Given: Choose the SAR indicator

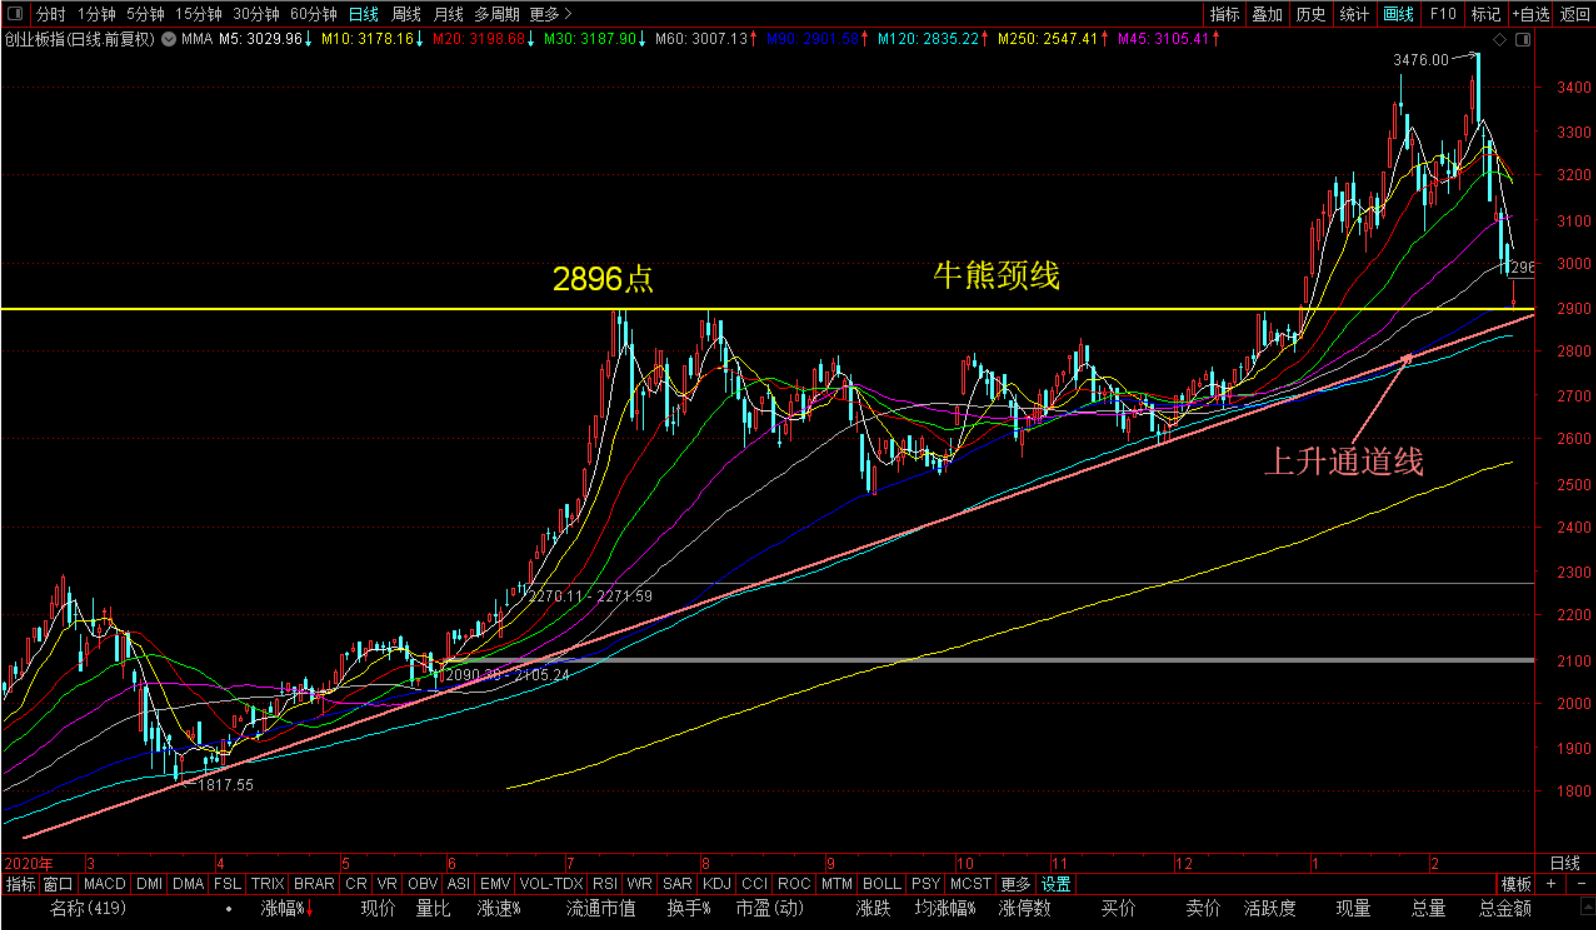Looking at the screenshot, I should pos(677,884).
